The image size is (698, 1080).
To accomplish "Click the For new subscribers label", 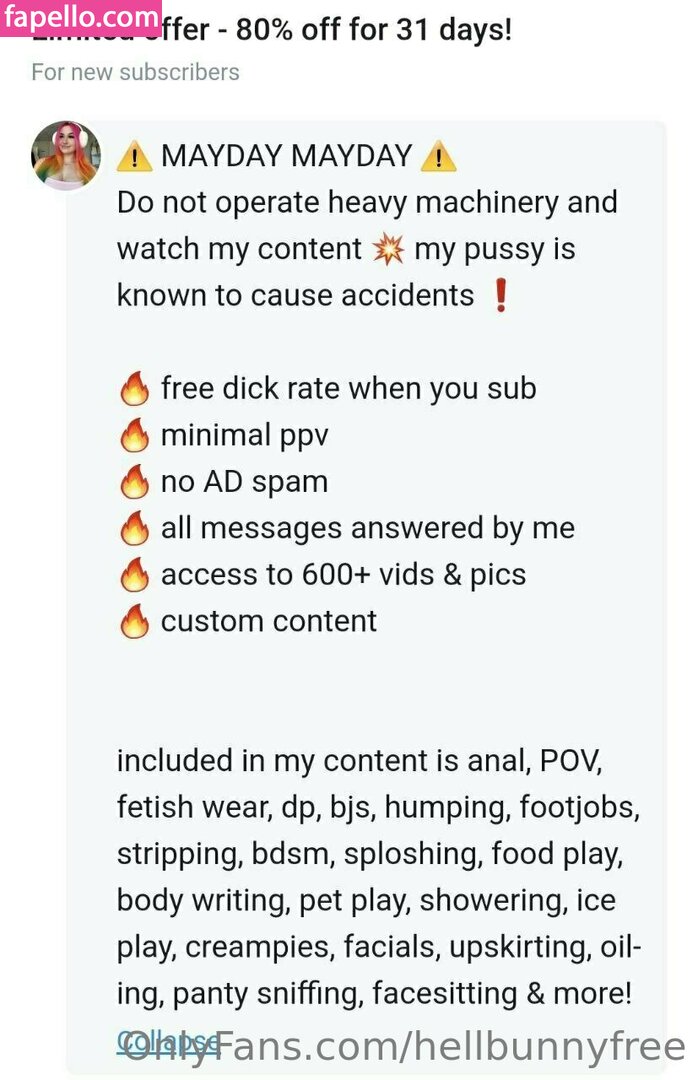I will pyautogui.click(x=135, y=72).
